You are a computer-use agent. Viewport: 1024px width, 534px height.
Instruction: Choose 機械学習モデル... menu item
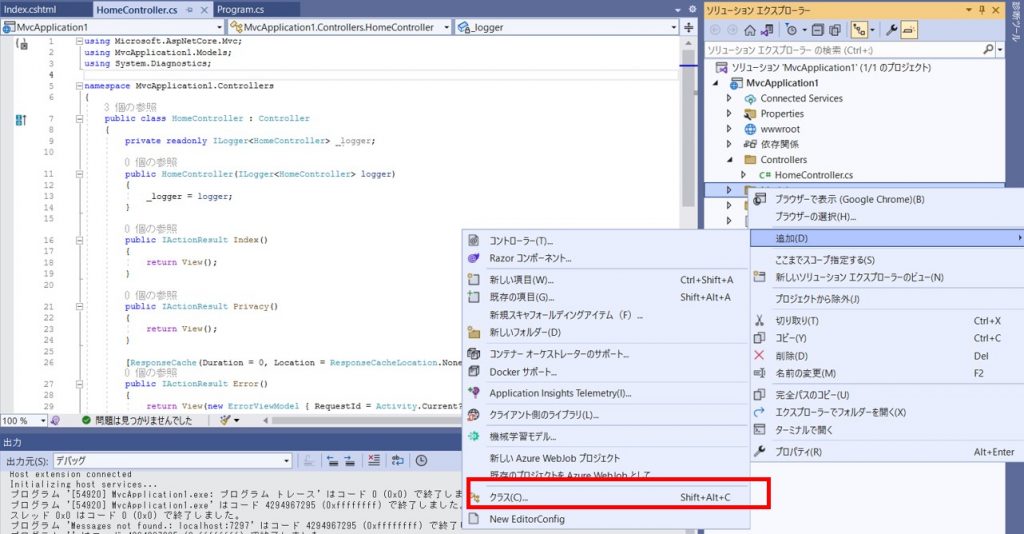[605, 437]
